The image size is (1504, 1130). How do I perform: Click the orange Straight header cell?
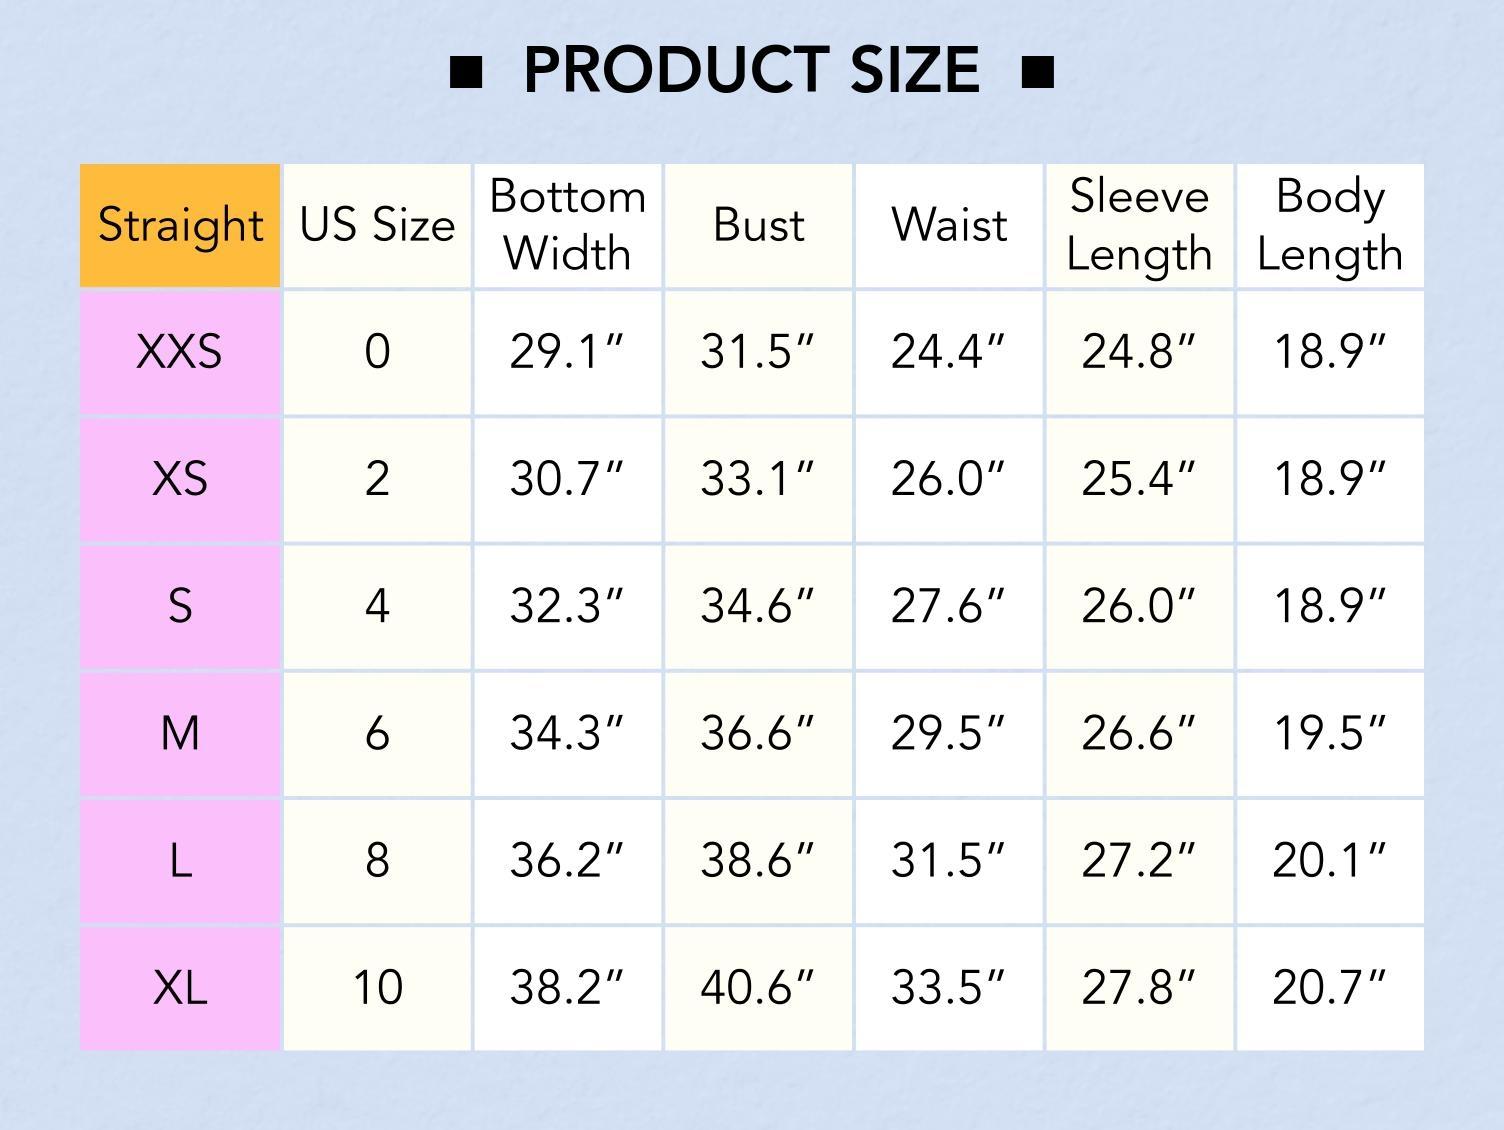click(x=180, y=225)
